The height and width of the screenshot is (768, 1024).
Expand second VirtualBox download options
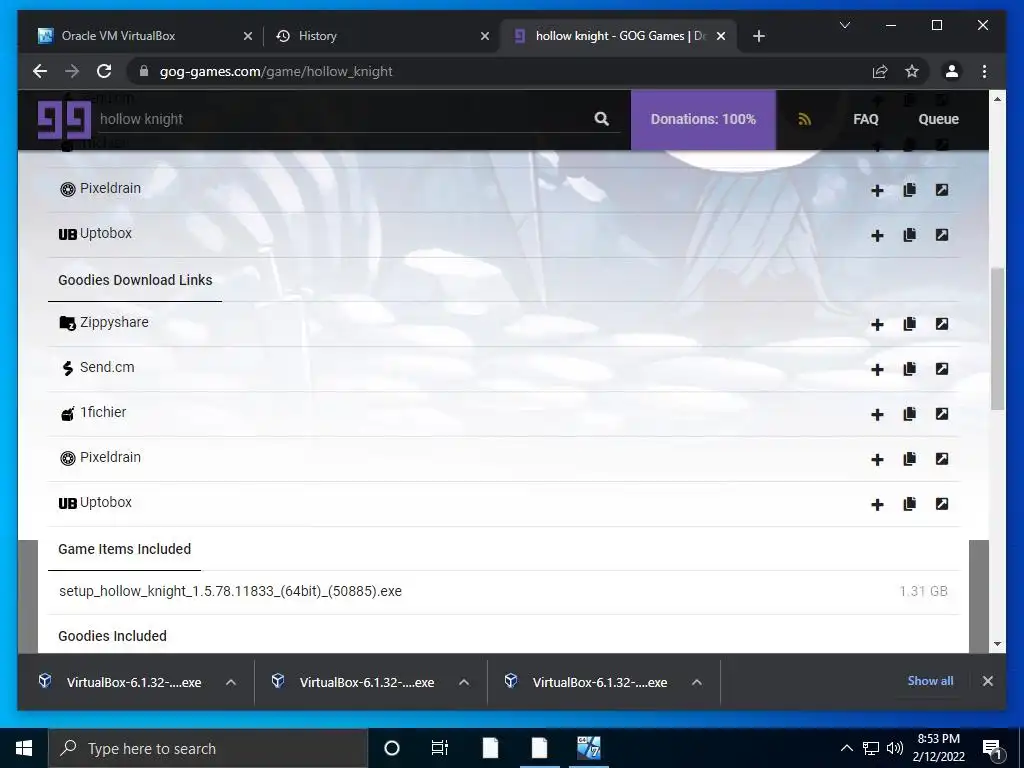click(464, 682)
